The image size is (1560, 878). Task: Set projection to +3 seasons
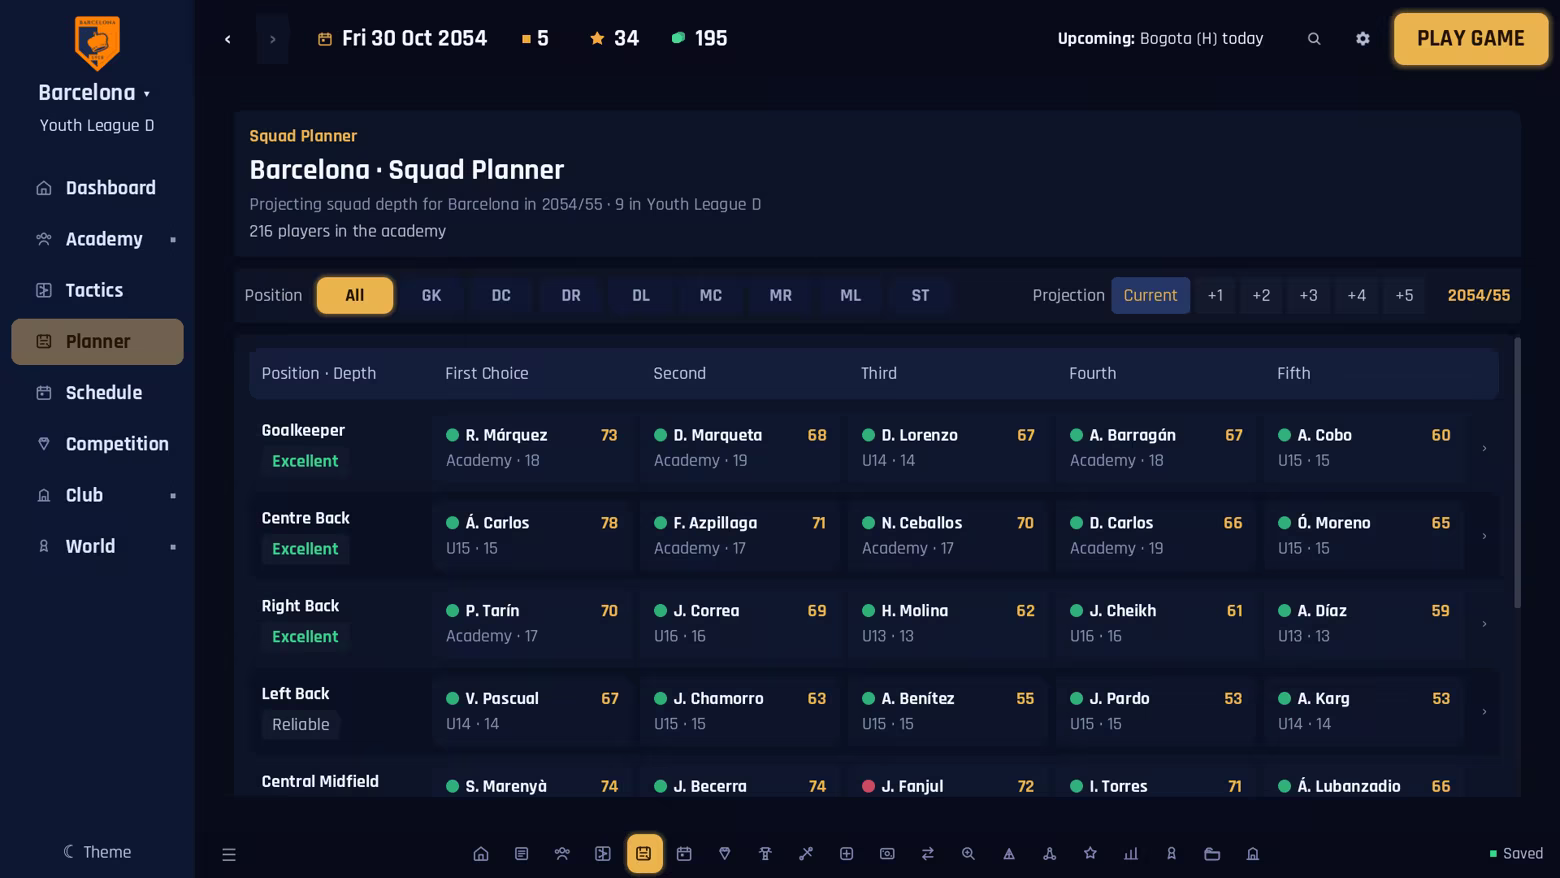pos(1308,295)
